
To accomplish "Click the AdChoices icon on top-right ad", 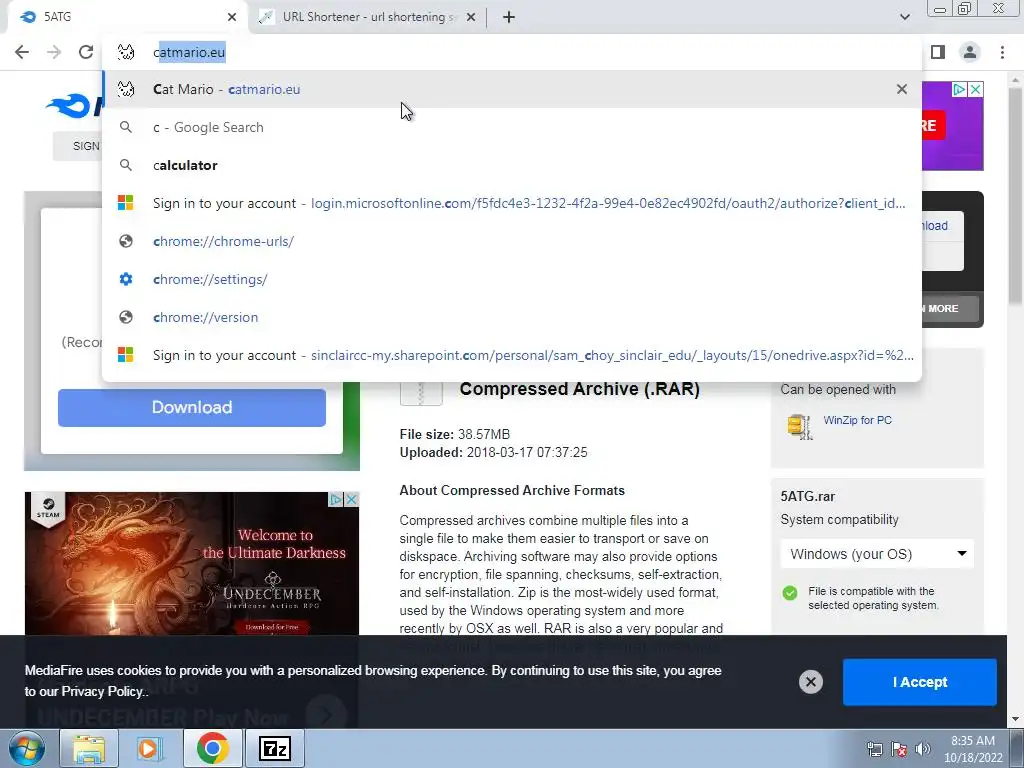I will (959, 89).
